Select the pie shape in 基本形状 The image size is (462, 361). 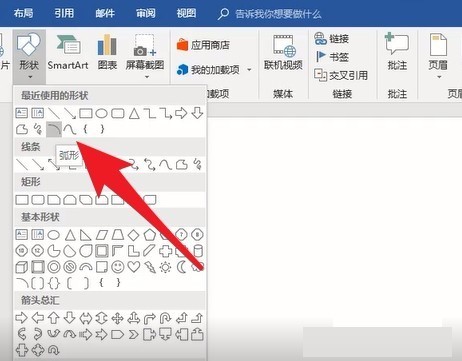pos(54,251)
